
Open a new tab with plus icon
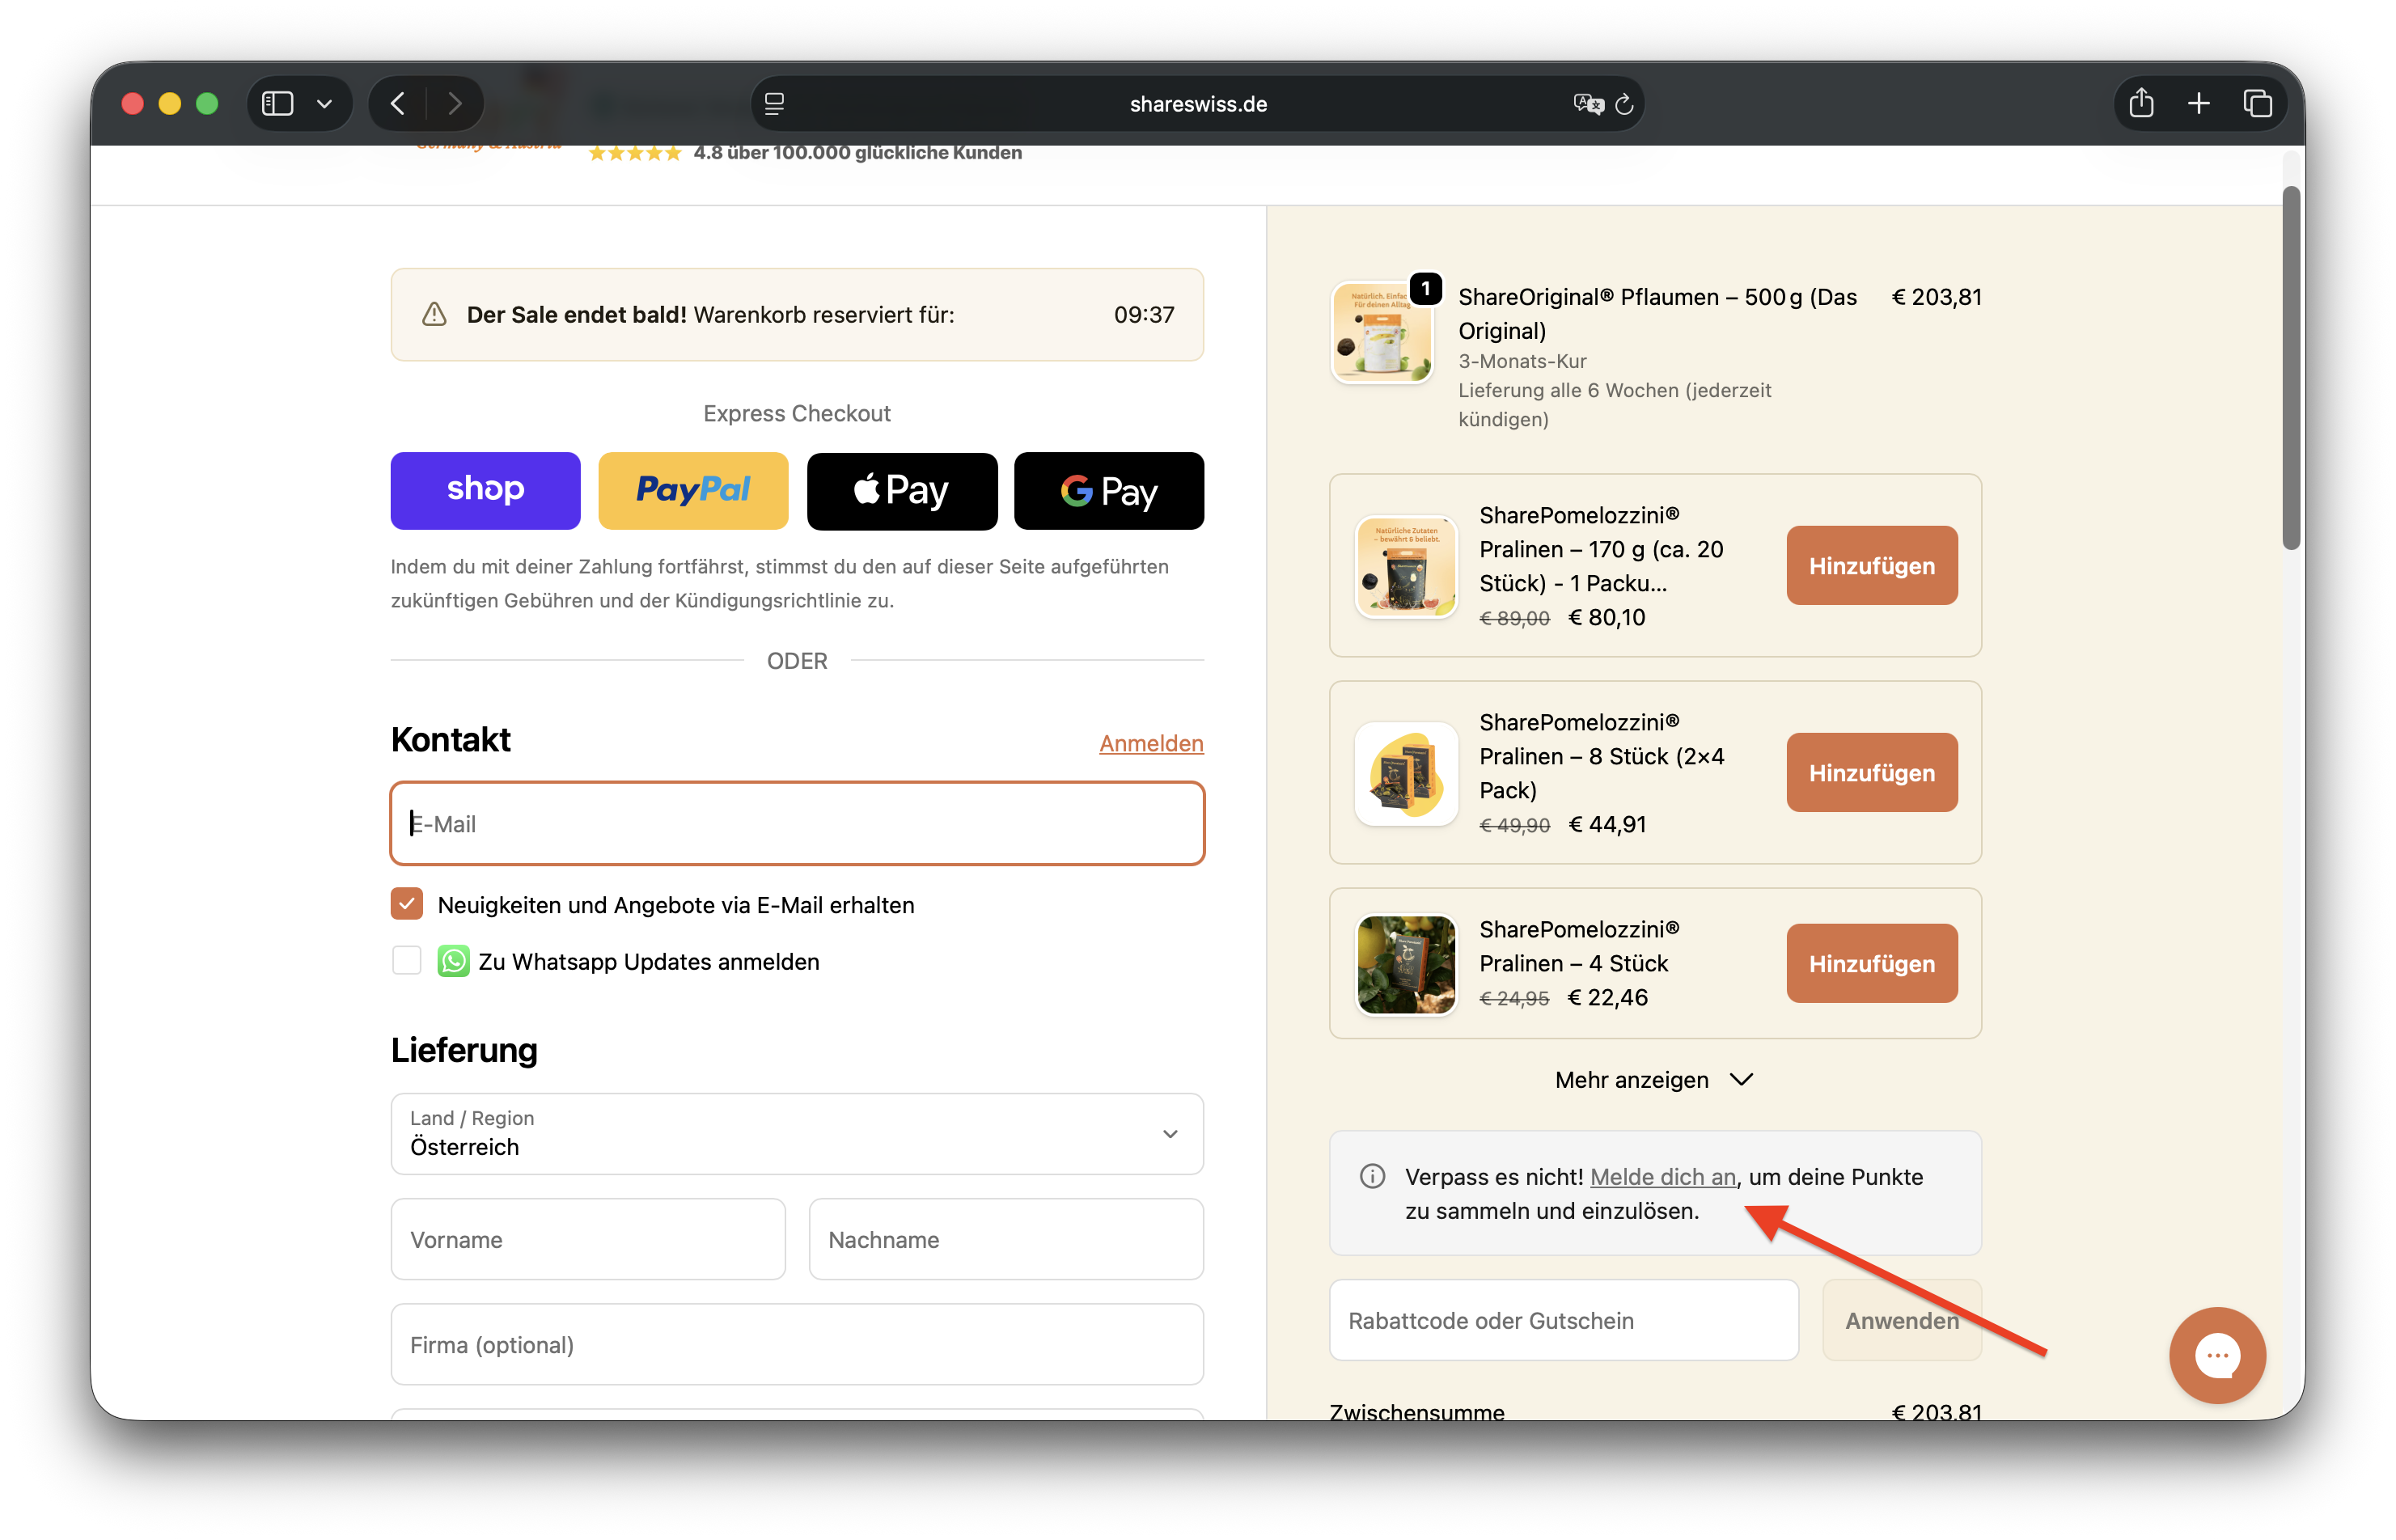(2199, 104)
